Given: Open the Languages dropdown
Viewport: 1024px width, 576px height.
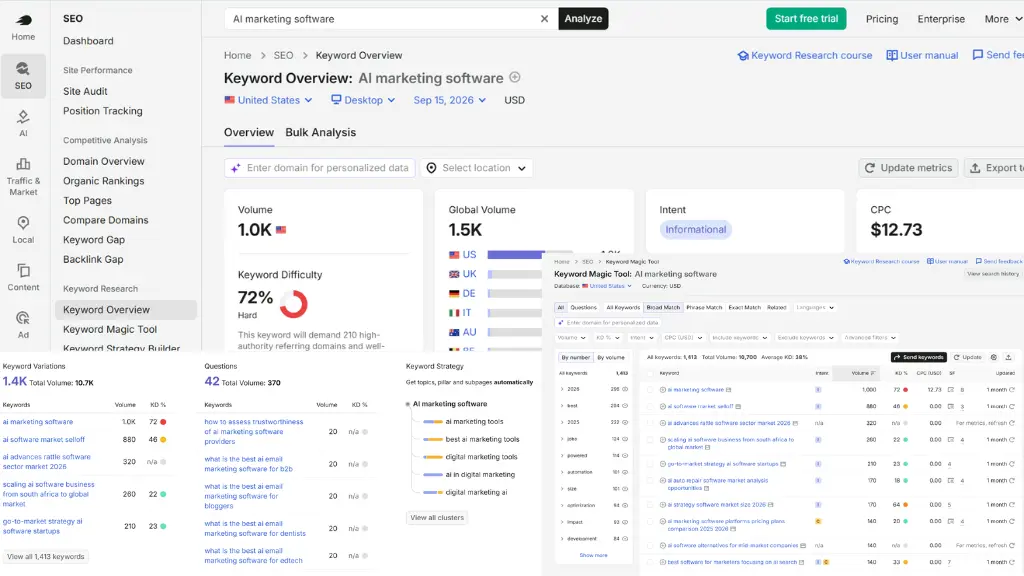Looking at the screenshot, I should (x=815, y=308).
